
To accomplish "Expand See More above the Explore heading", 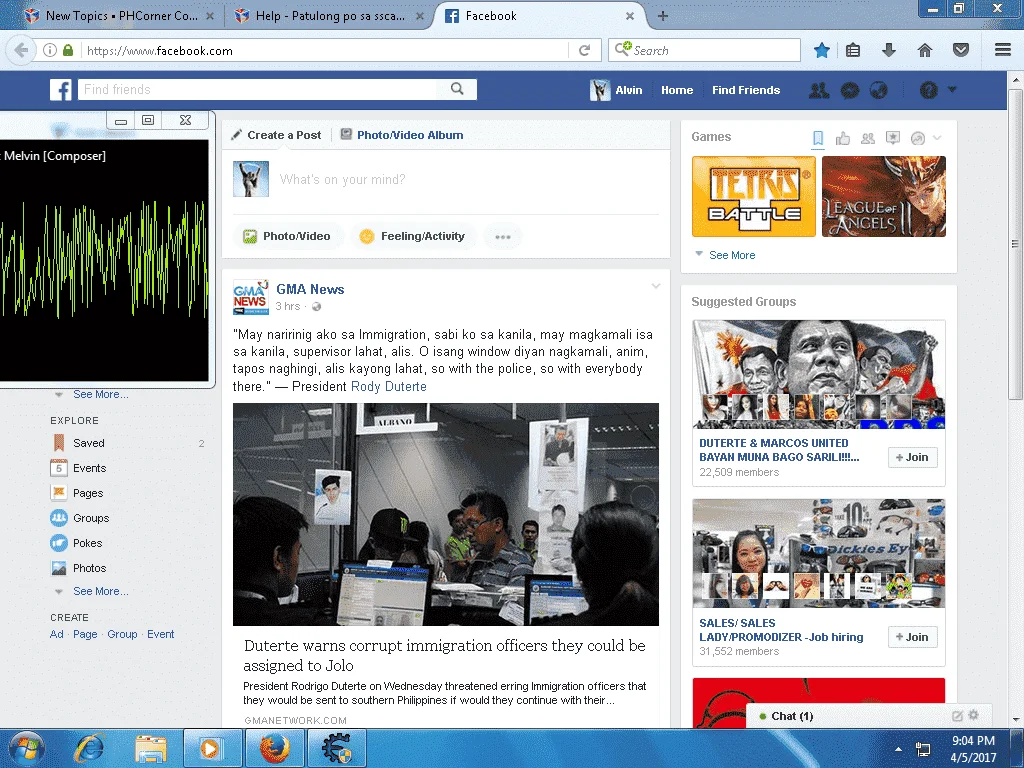I will pyautogui.click(x=101, y=394).
